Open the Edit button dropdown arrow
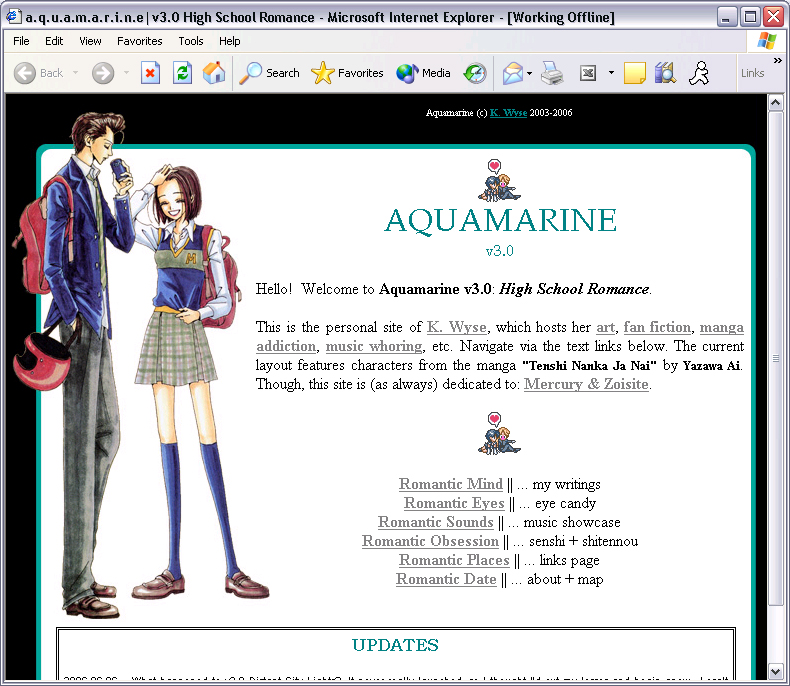 click(611, 73)
